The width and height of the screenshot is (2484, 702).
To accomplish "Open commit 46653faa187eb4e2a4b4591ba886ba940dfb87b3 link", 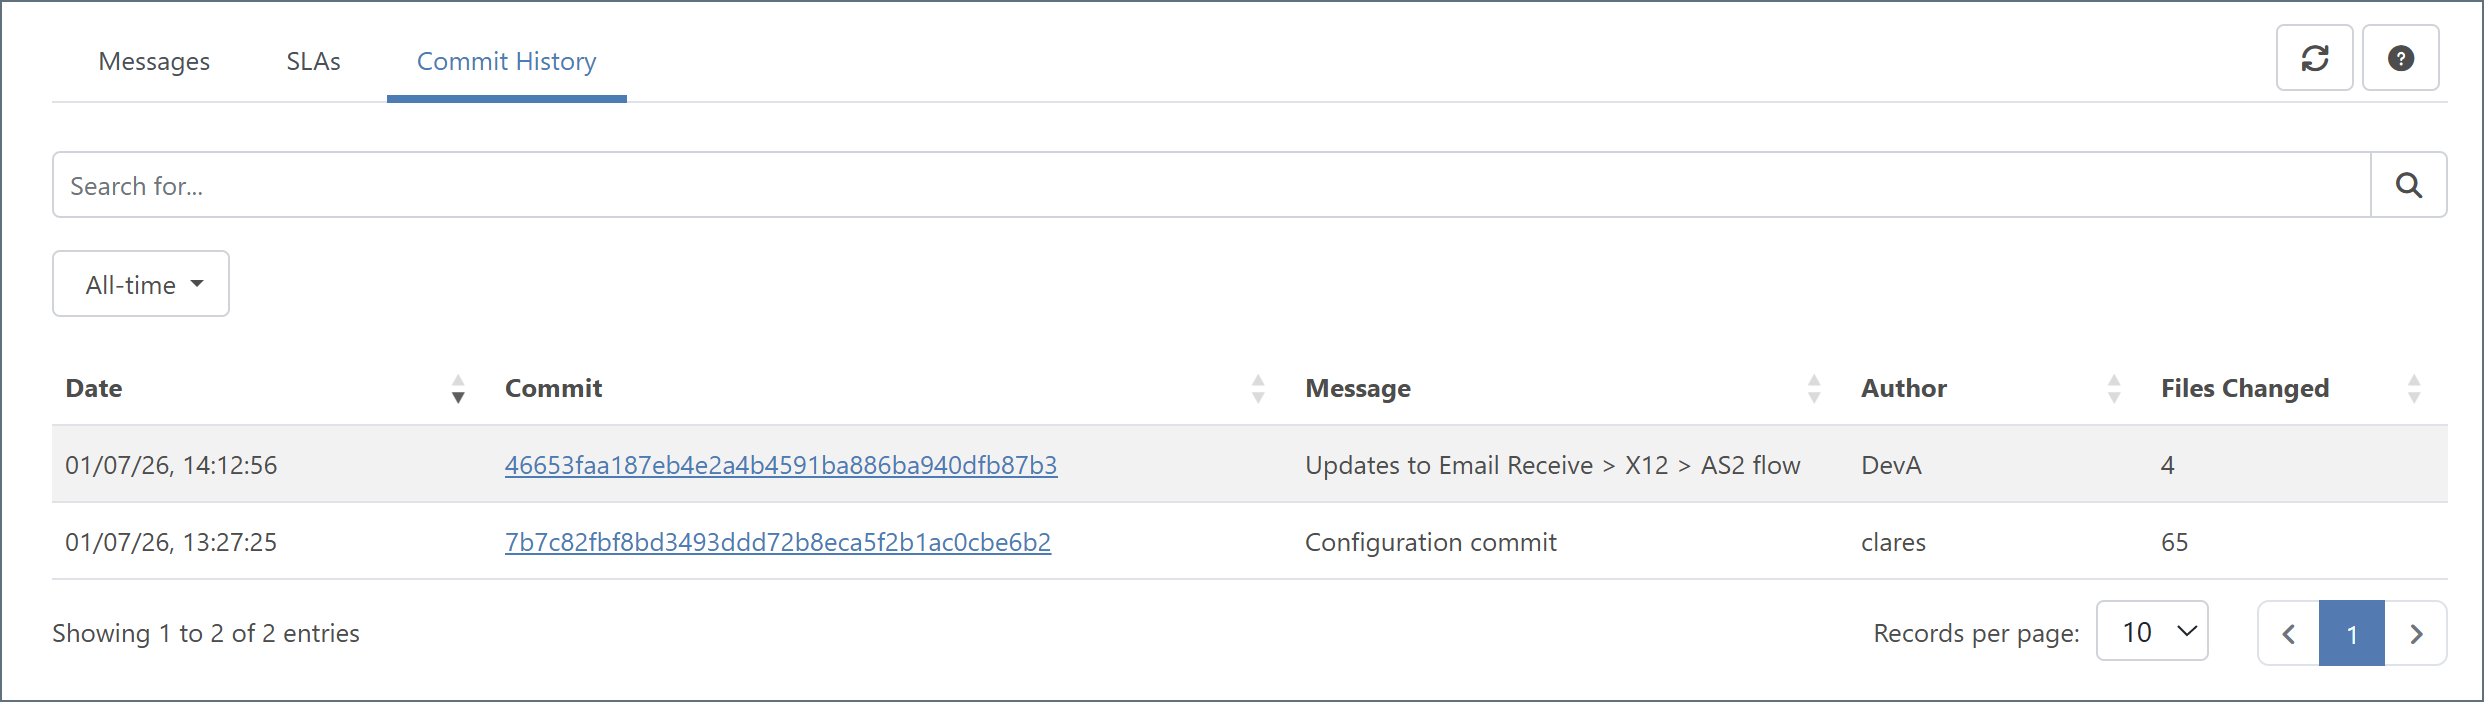I will 780,466.
